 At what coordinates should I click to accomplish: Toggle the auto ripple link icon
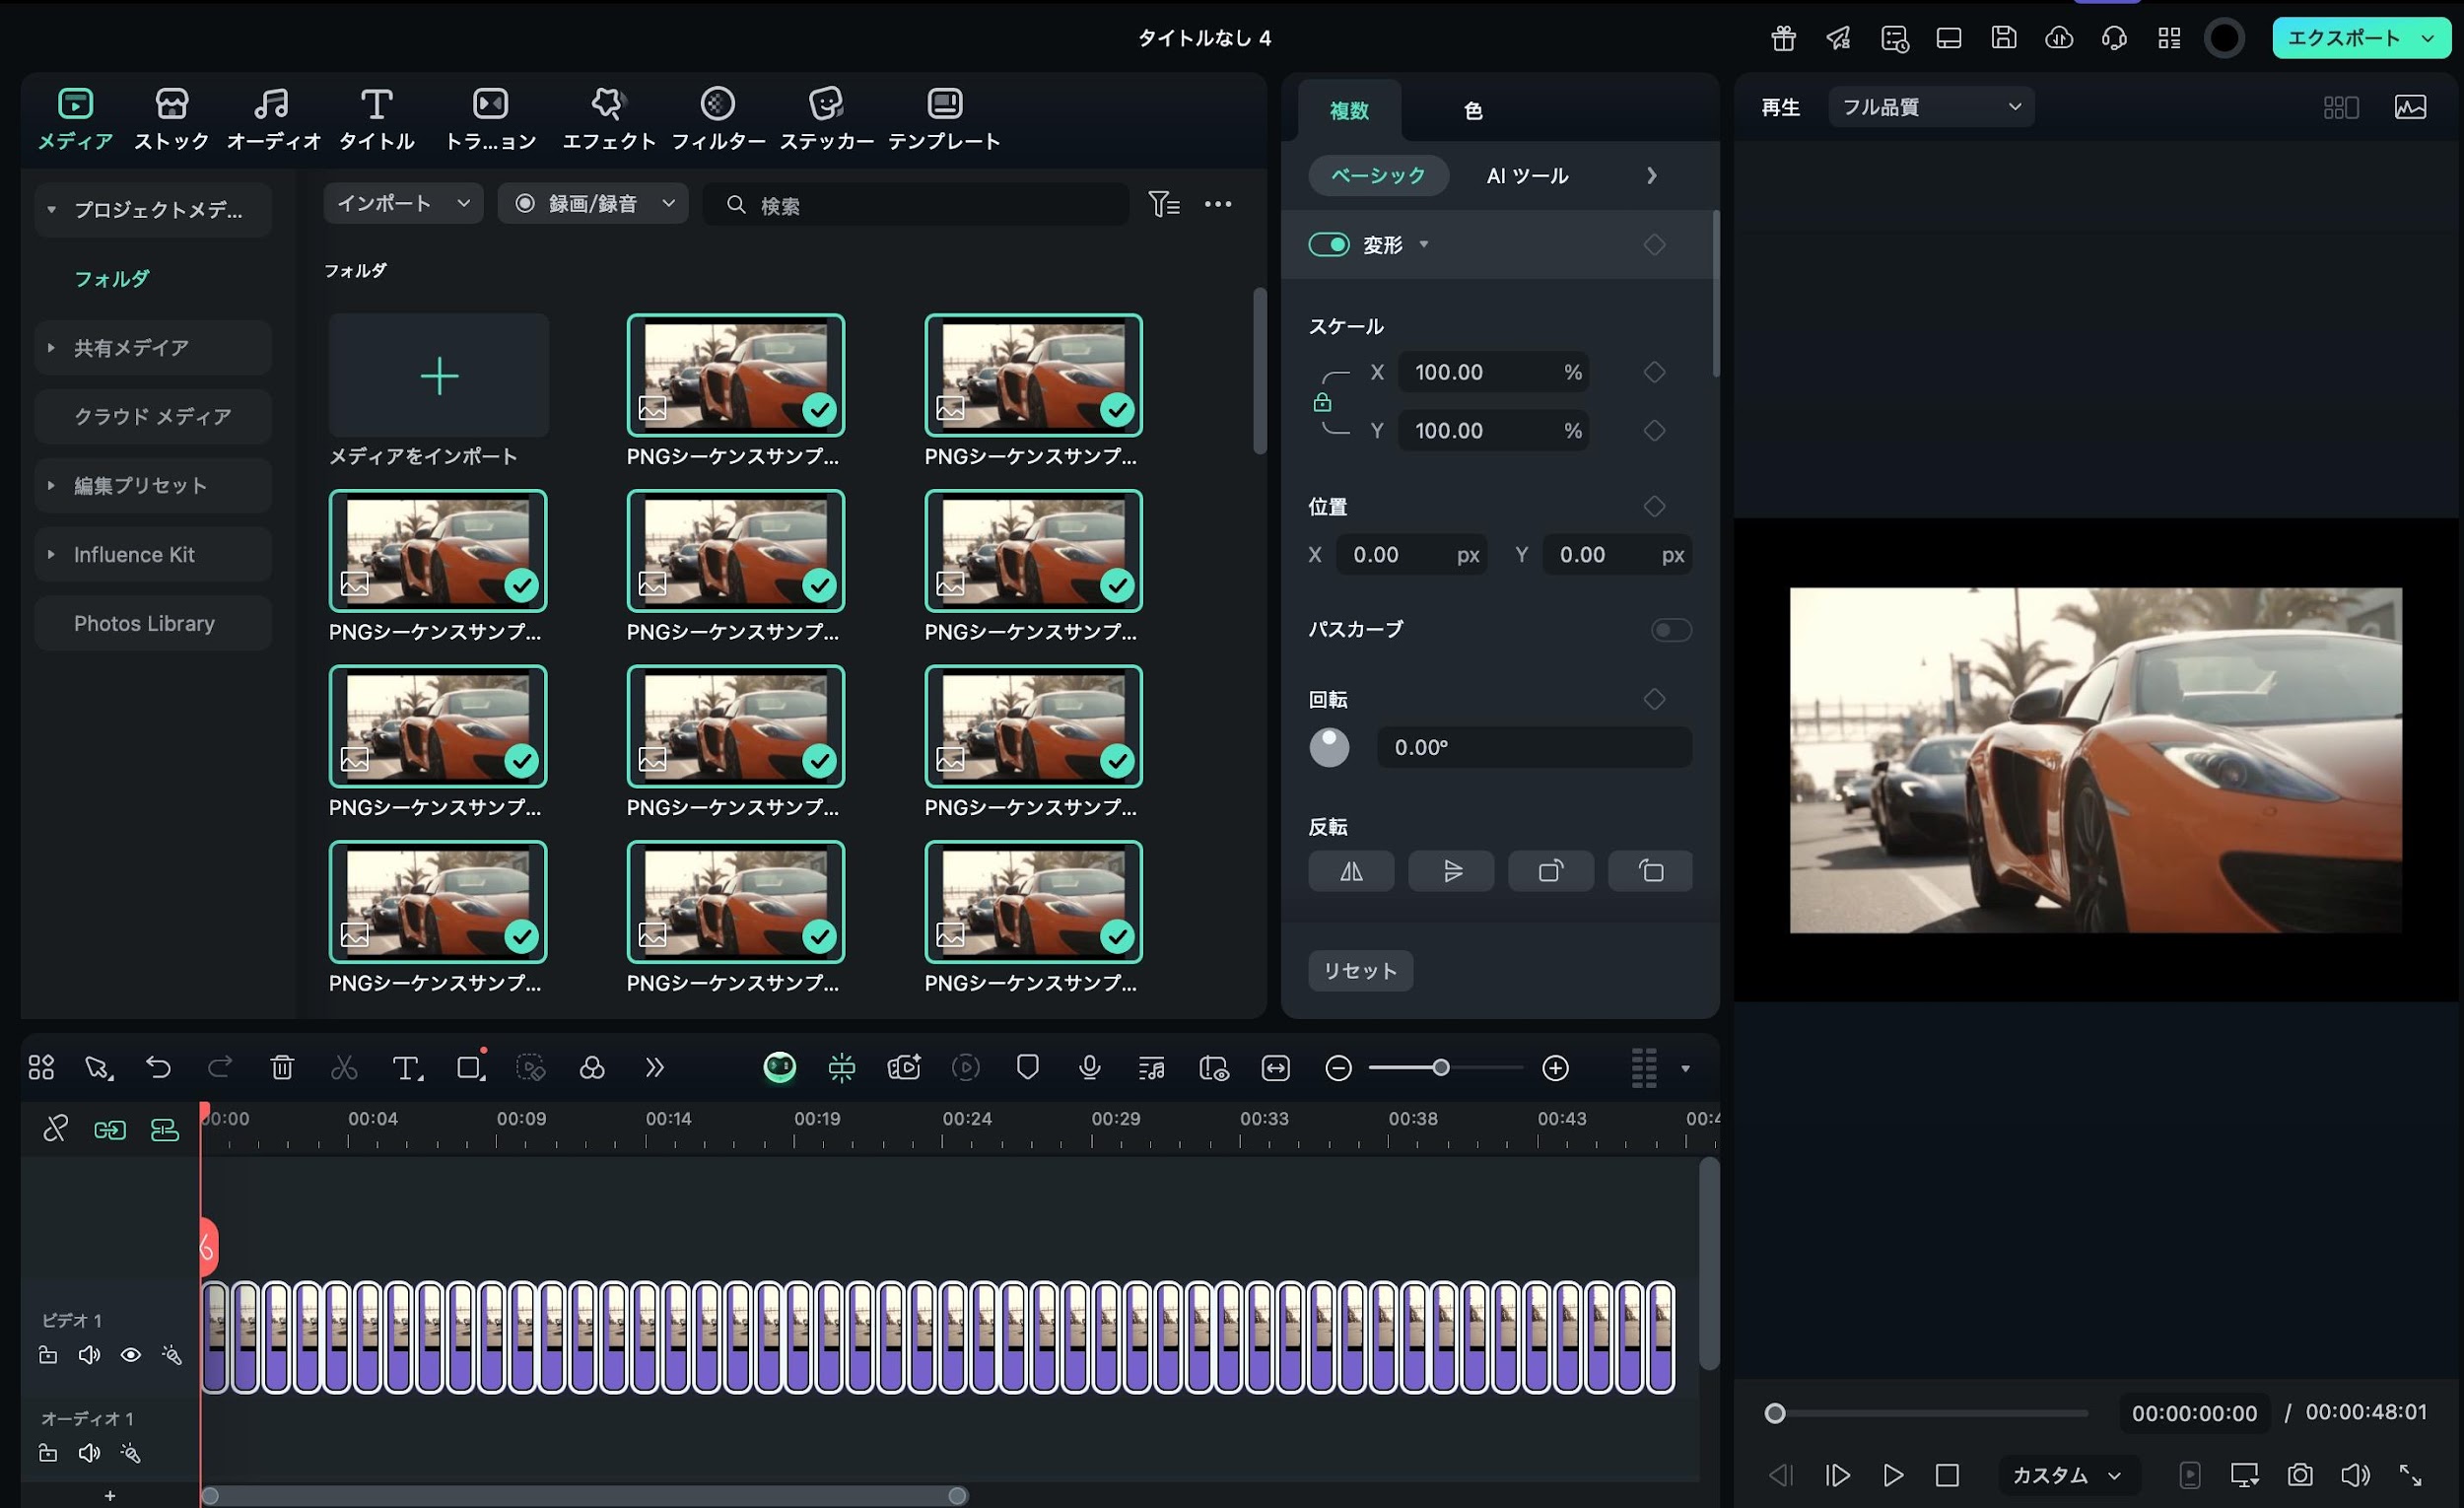pos(109,1130)
